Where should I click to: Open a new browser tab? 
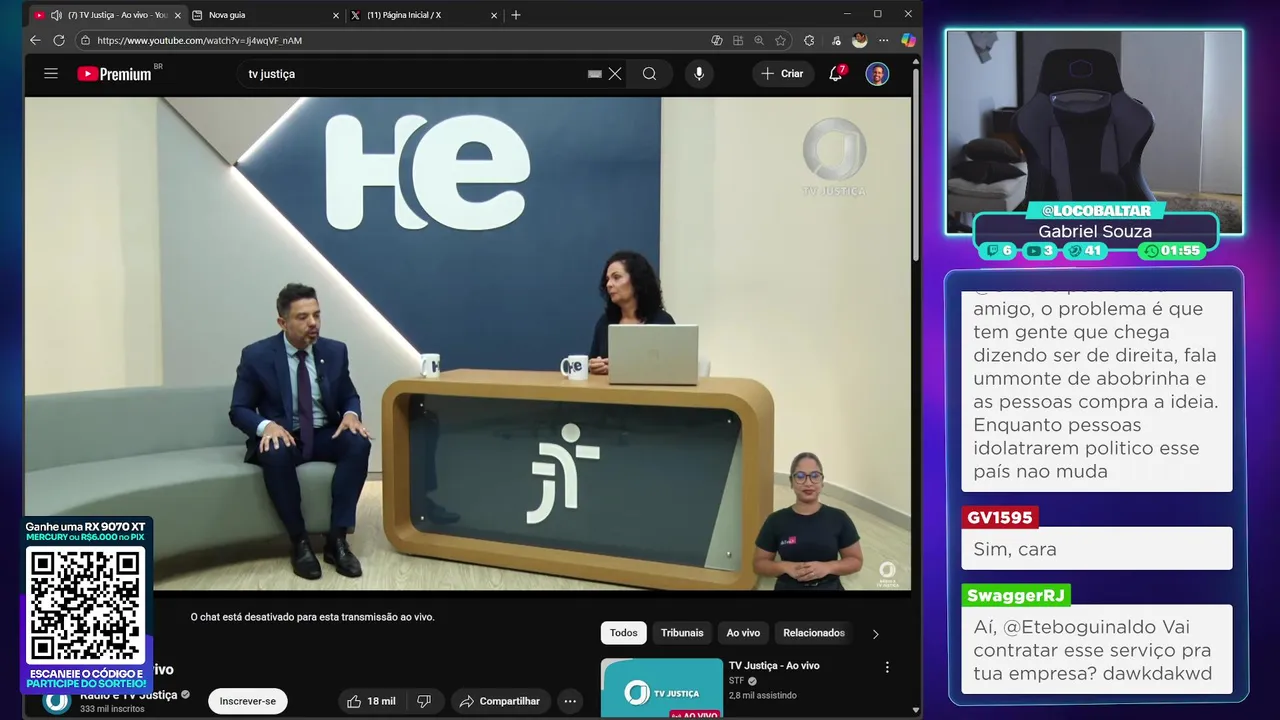click(516, 15)
